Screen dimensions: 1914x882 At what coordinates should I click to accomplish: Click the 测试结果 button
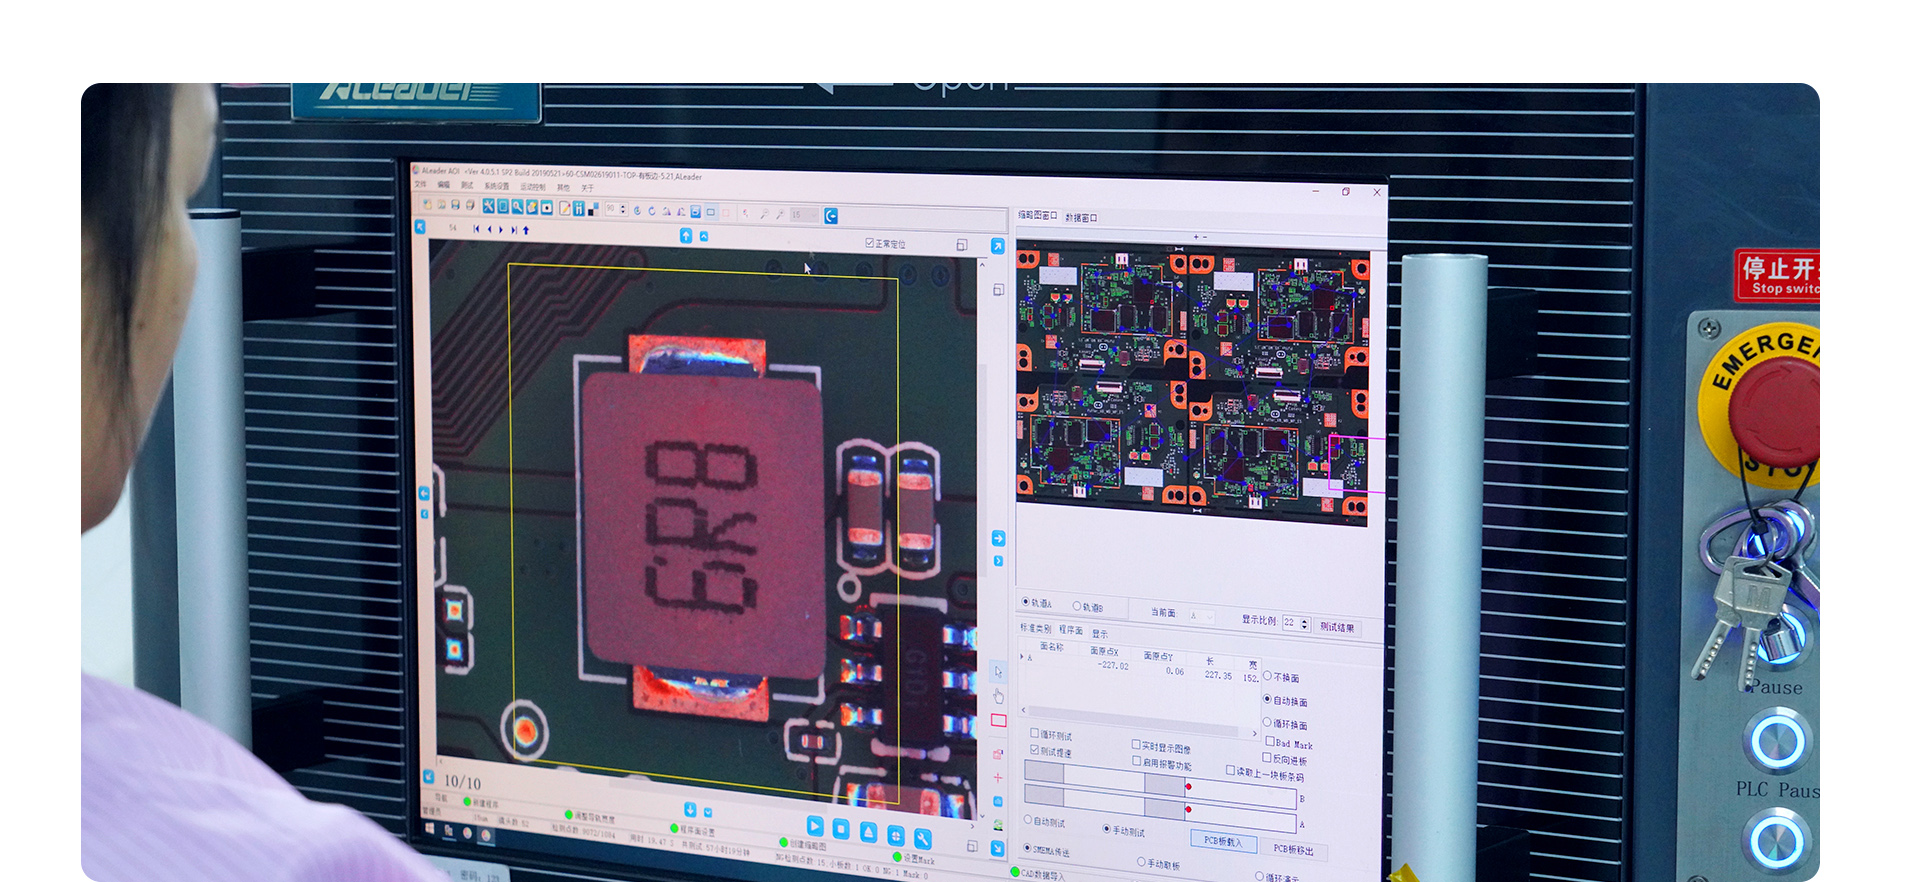1337,627
